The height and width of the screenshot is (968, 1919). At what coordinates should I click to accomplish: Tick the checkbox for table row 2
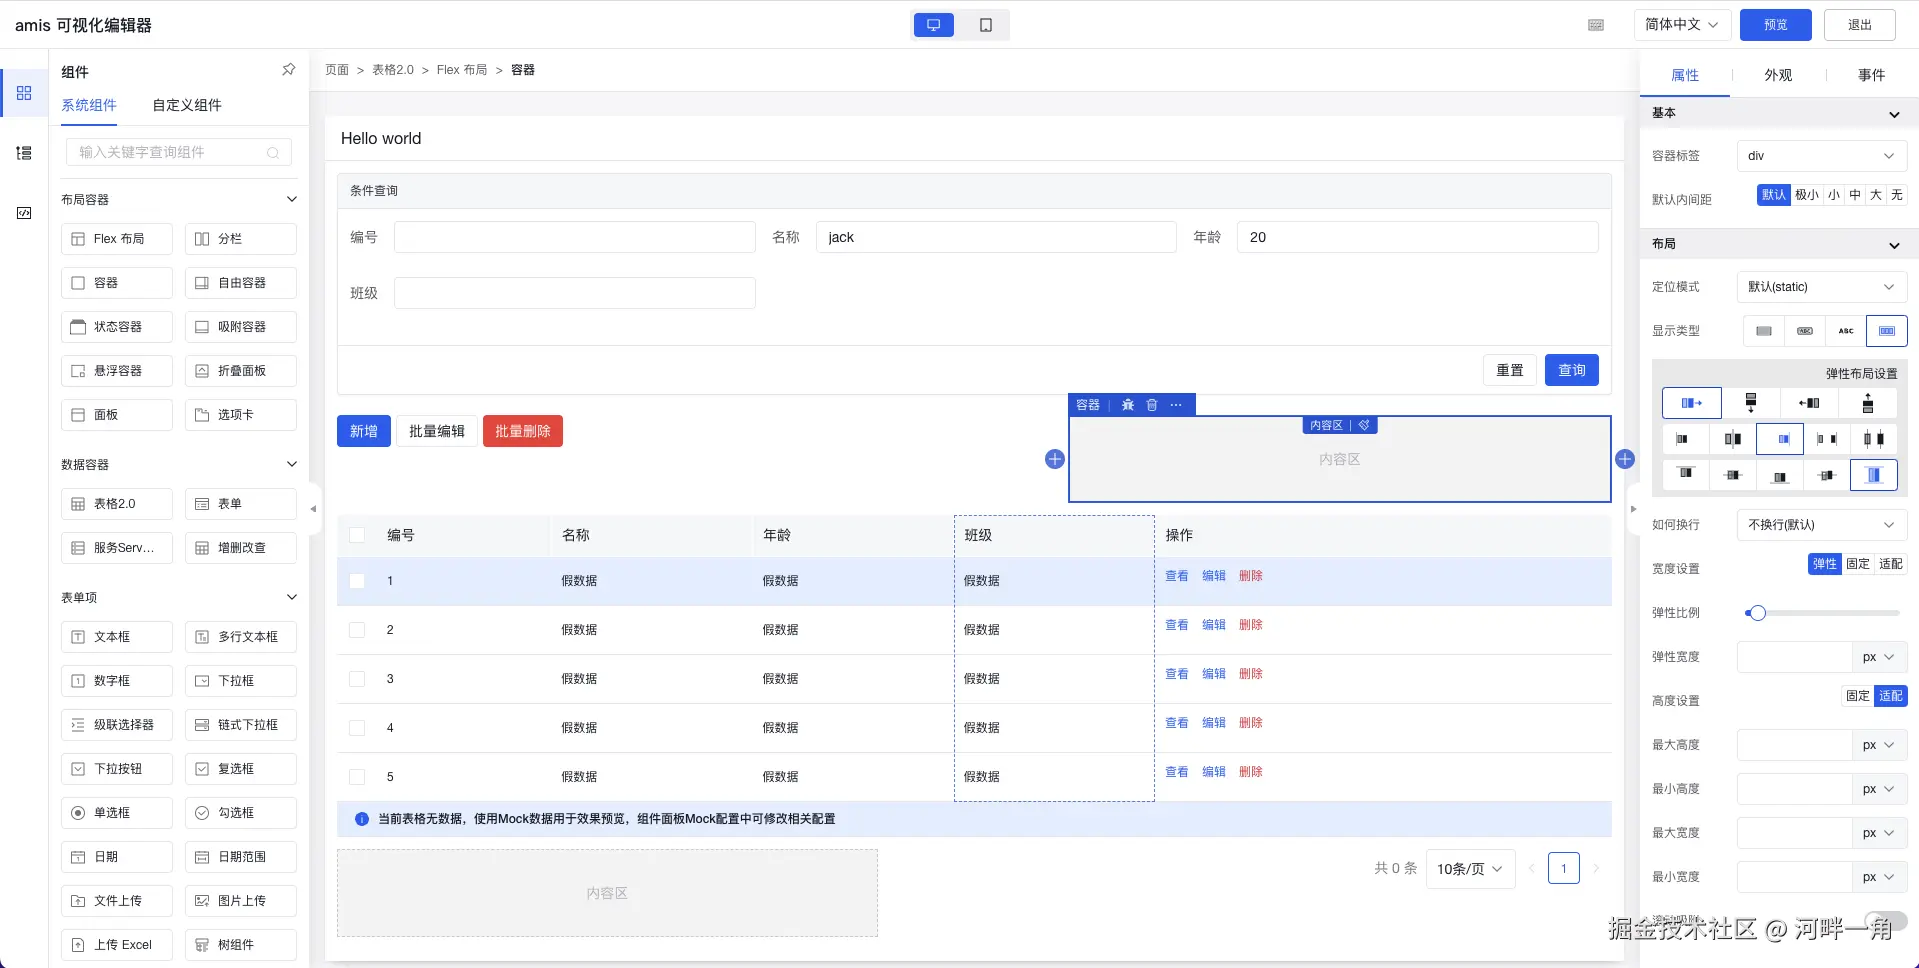pos(357,630)
